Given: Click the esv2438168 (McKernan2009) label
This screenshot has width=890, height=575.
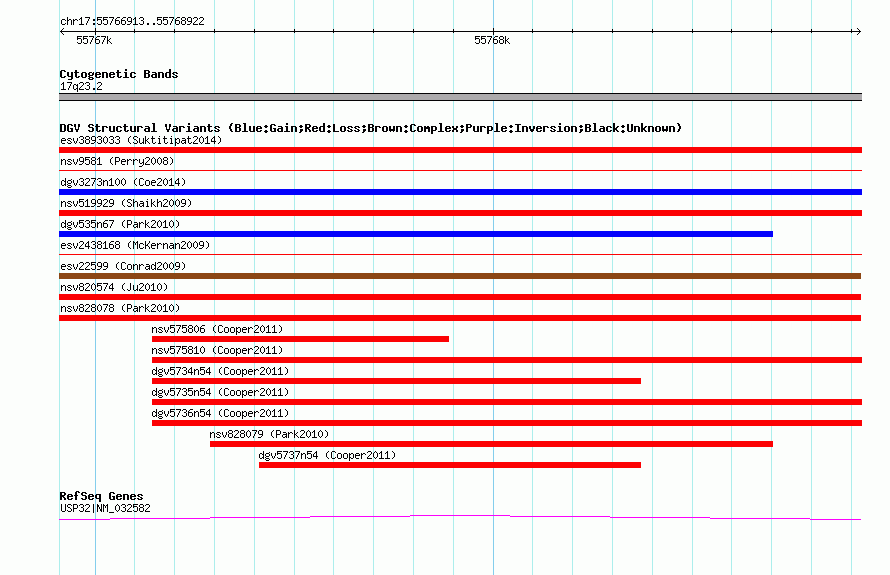Looking at the screenshot, I should [x=135, y=245].
